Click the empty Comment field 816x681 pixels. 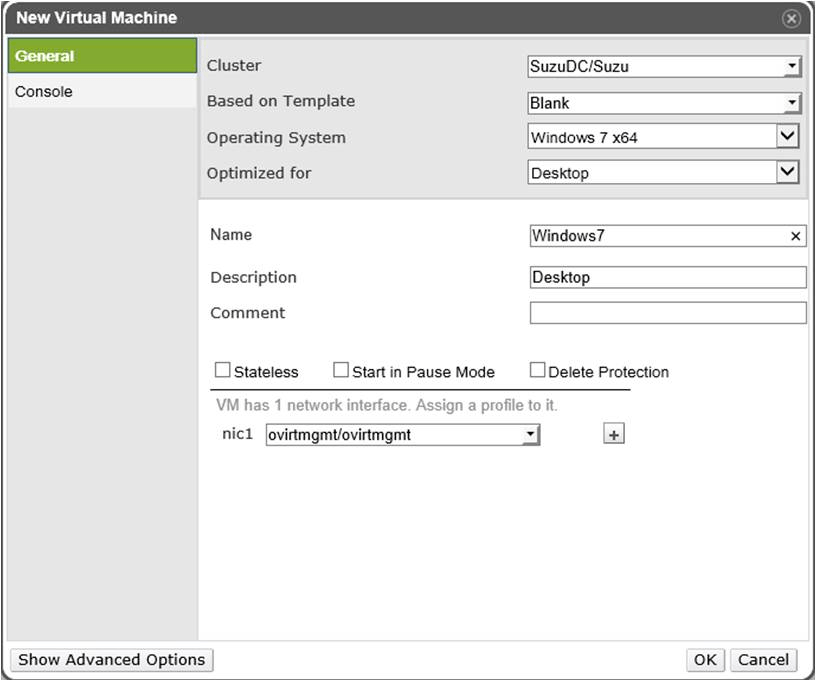coord(667,313)
